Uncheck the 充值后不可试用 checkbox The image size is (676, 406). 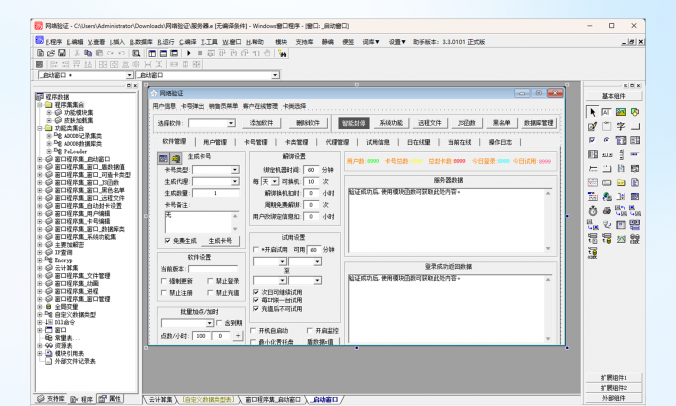pos(256,309)
